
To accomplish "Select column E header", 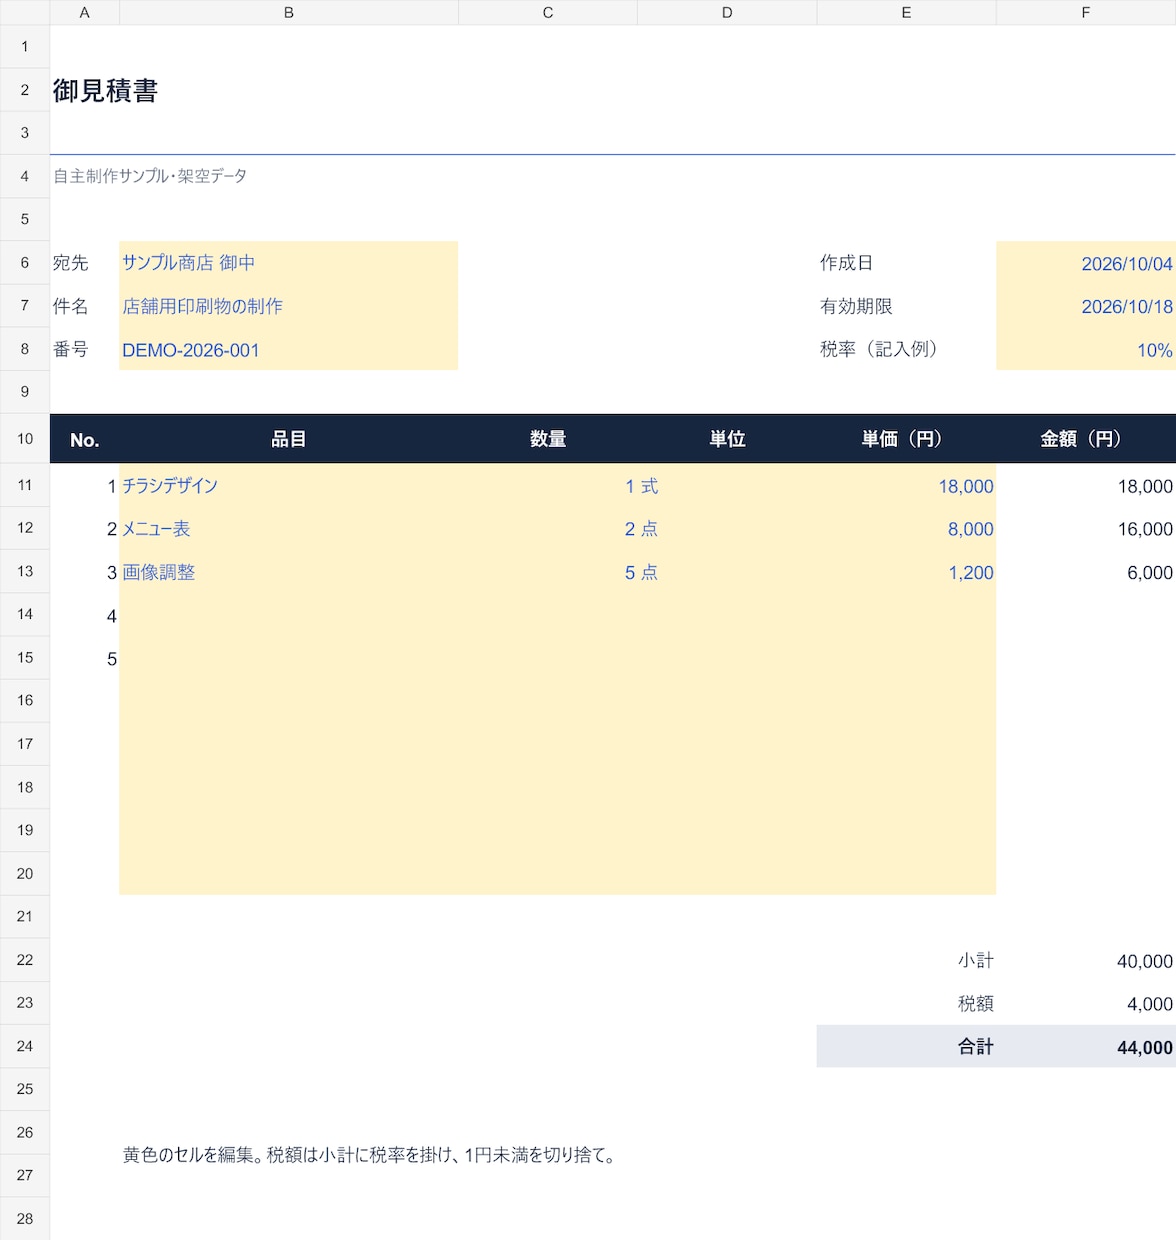I will (x=906, y=12).
